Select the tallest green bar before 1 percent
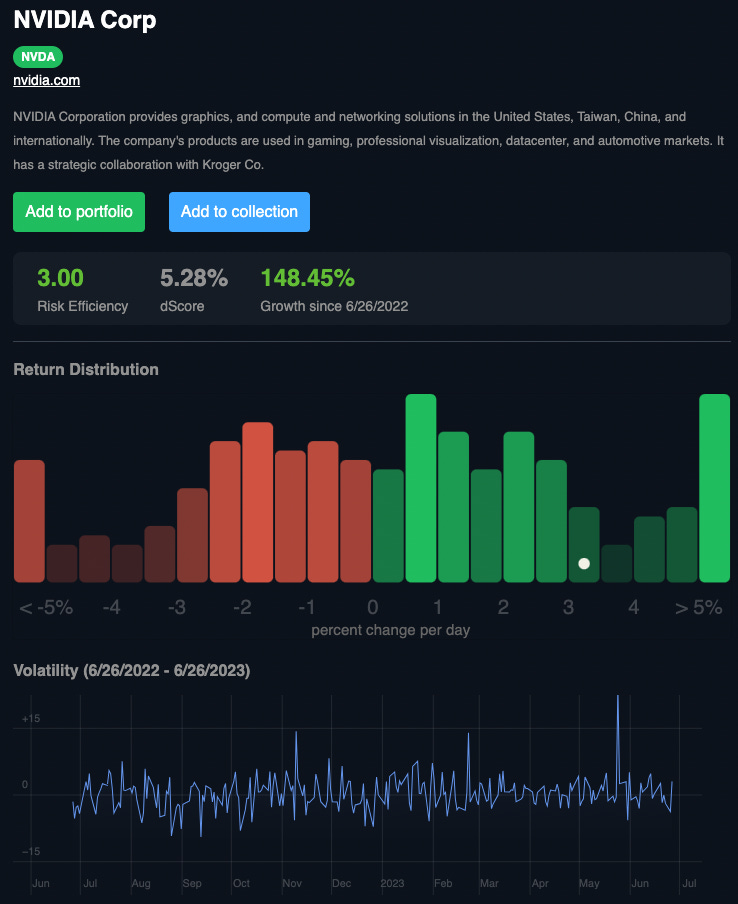 tap(421, 488)
